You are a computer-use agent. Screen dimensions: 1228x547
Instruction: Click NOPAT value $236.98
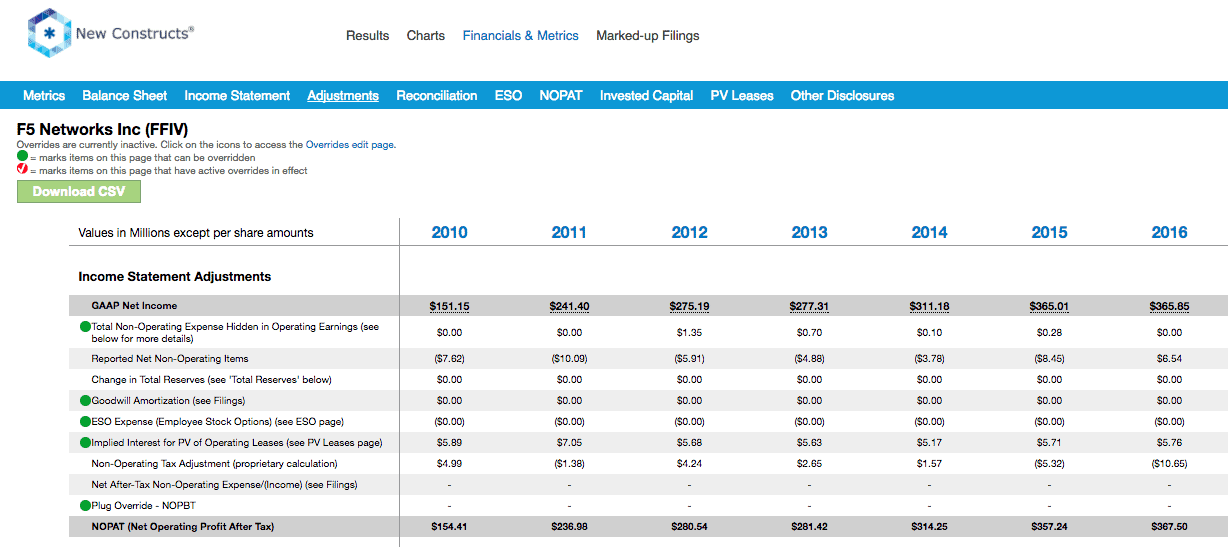point(570,527)
